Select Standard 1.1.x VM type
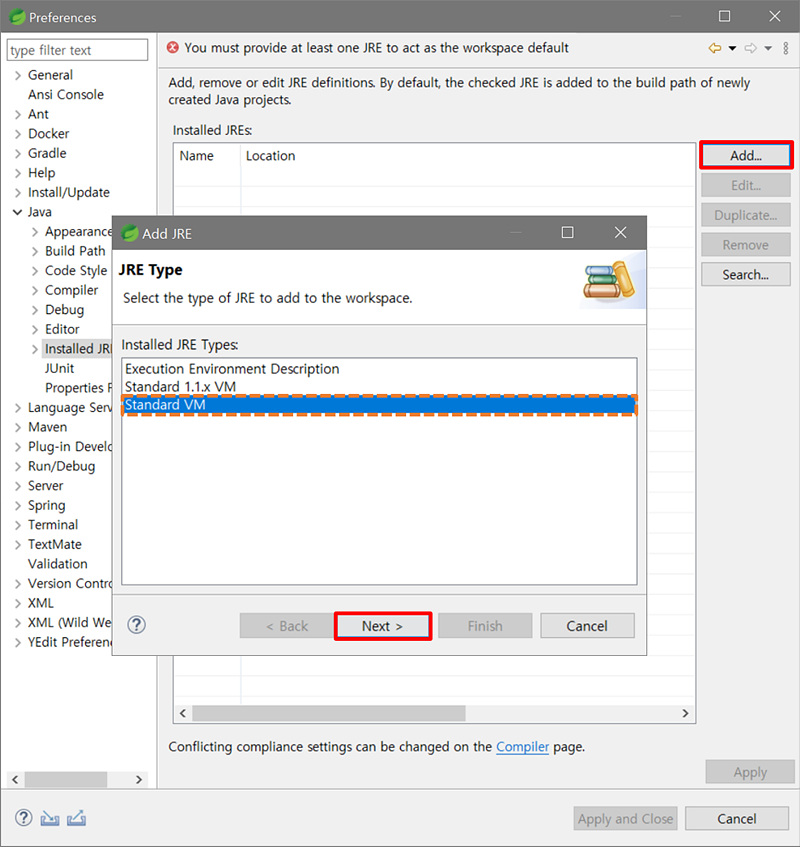 coord(180,387)
